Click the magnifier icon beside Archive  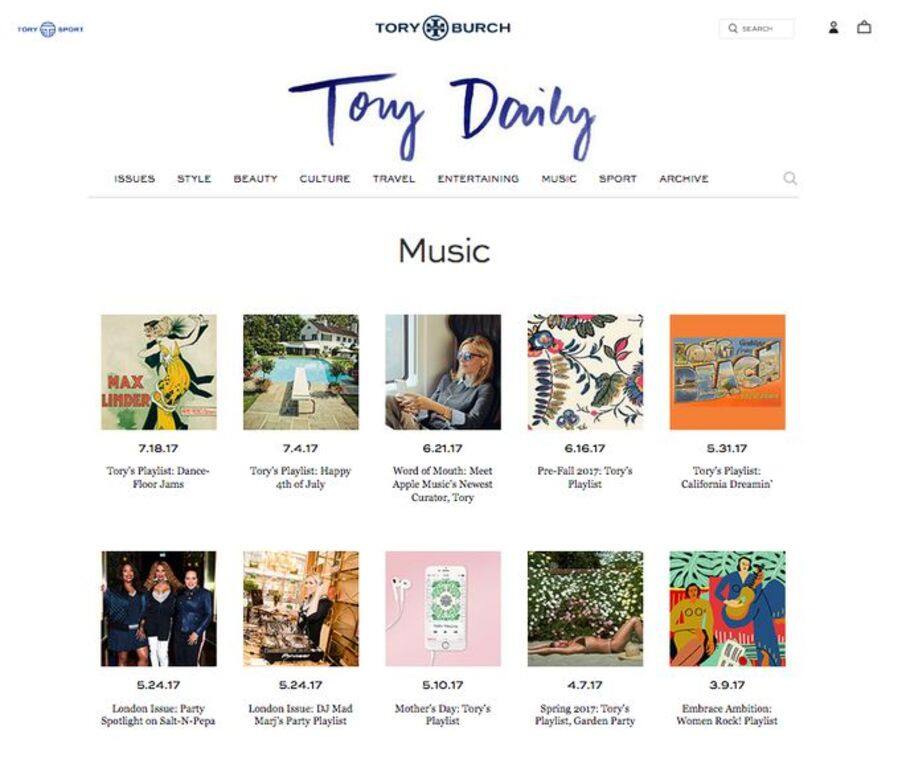coord(790,178)
